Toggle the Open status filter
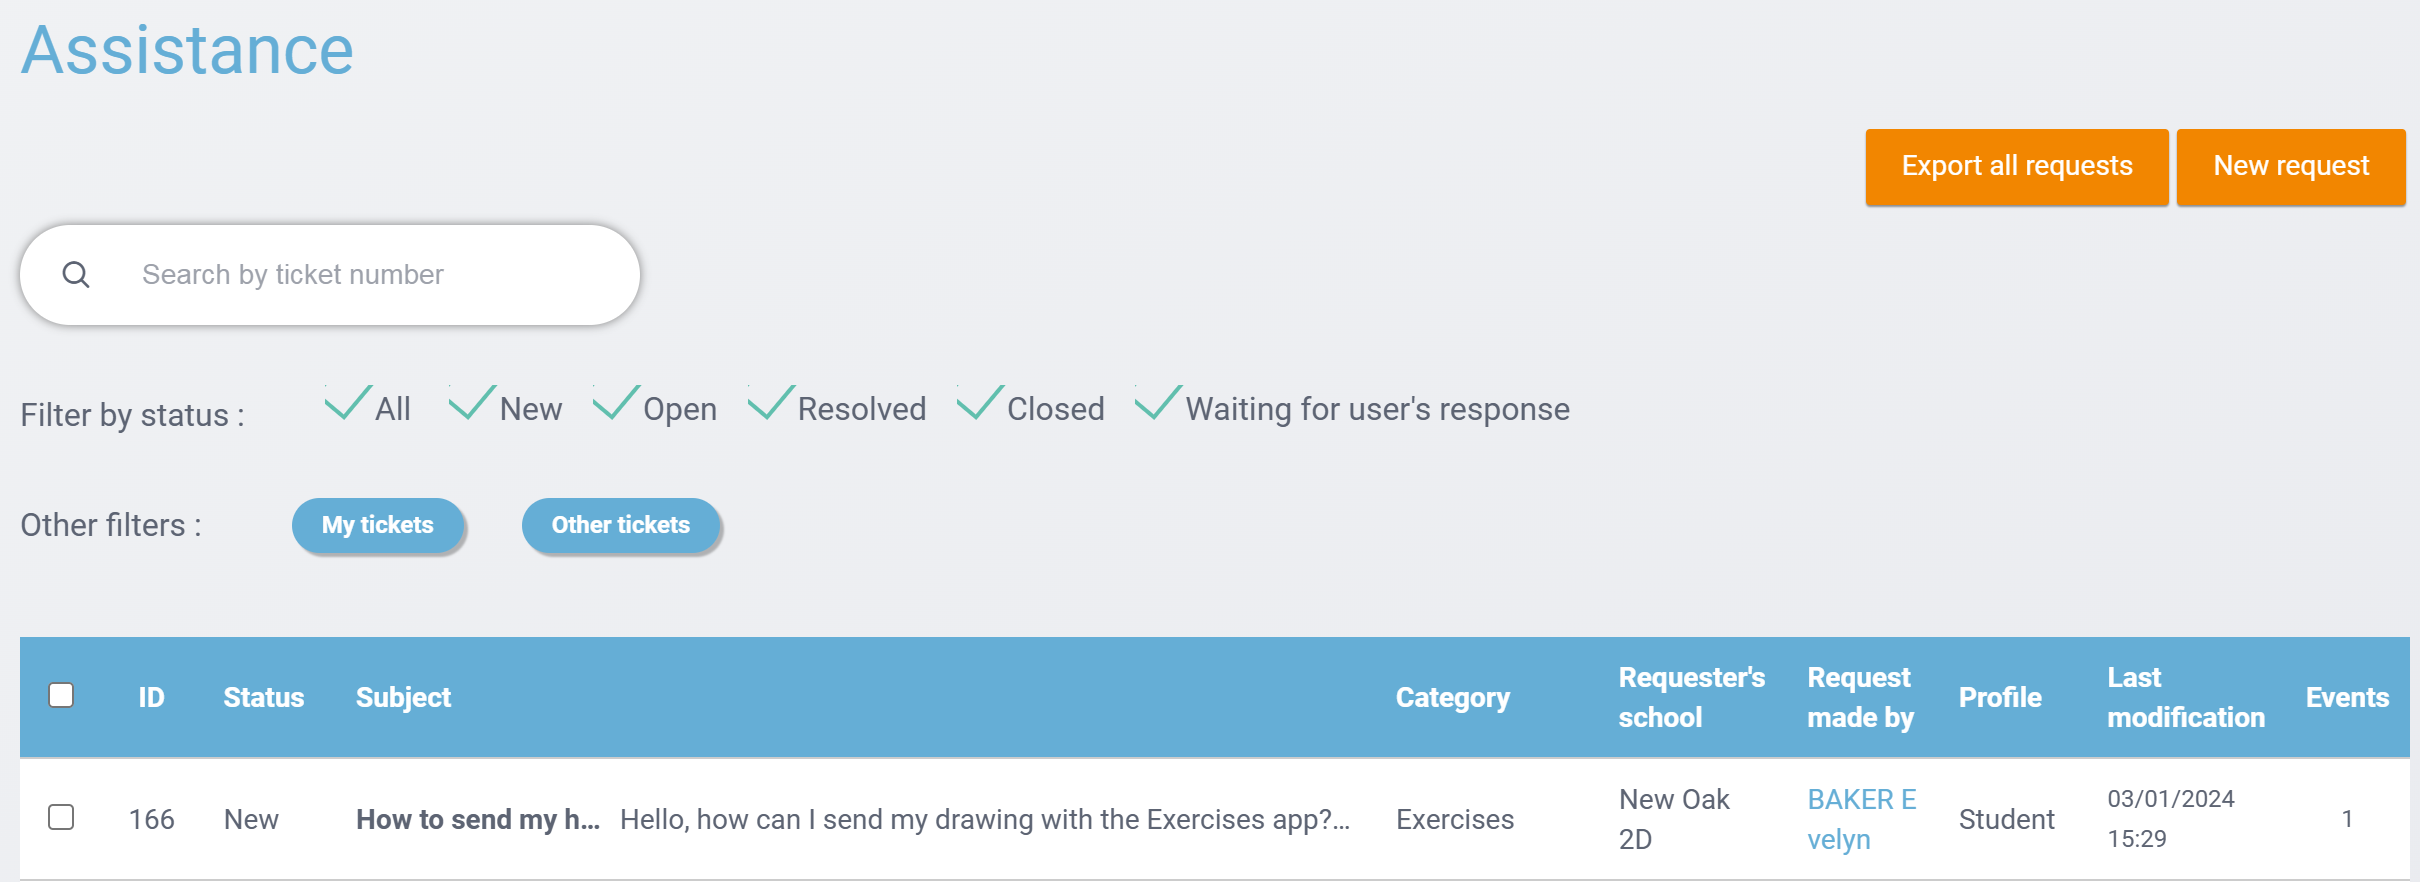Viewport: 2420px width, 882px height. click(x=617, y=405)
